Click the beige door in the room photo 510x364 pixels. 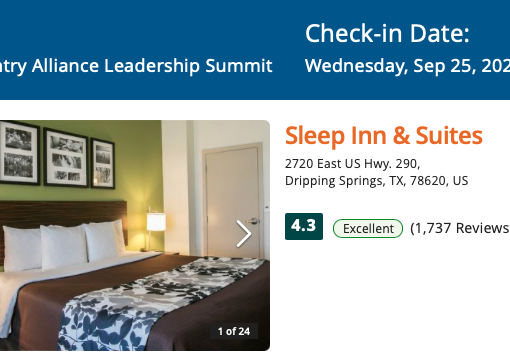pos(233,200)
